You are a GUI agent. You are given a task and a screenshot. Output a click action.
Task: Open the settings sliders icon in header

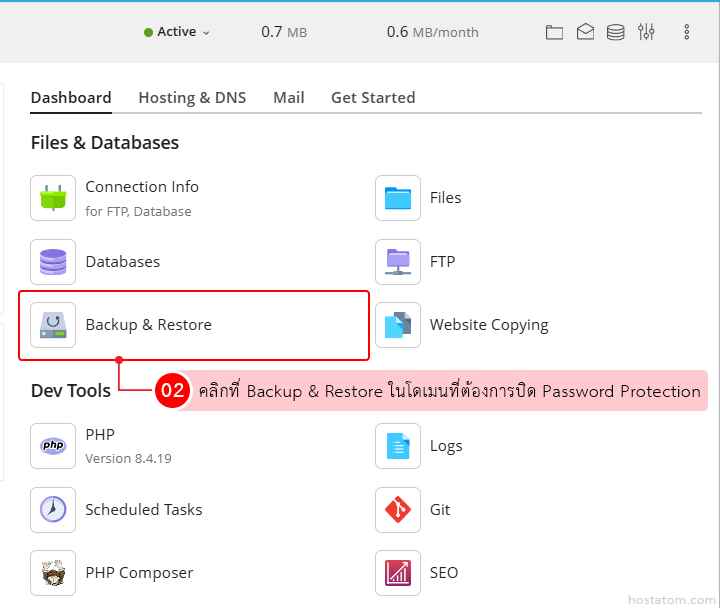pyautogui.click(x=646, y=32)
